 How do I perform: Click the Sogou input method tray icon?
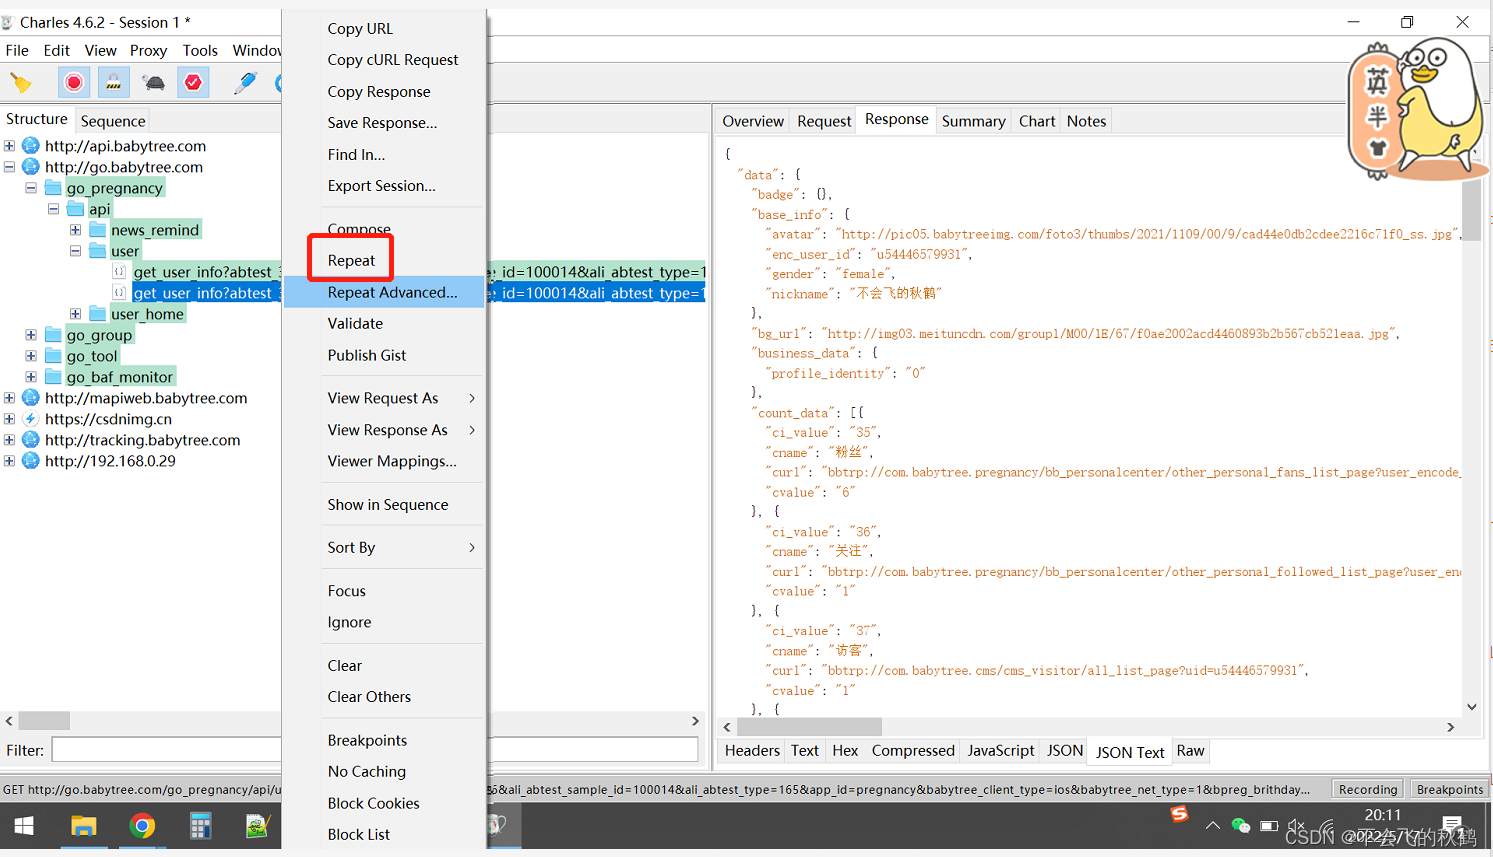click(x=1180, y=815)
